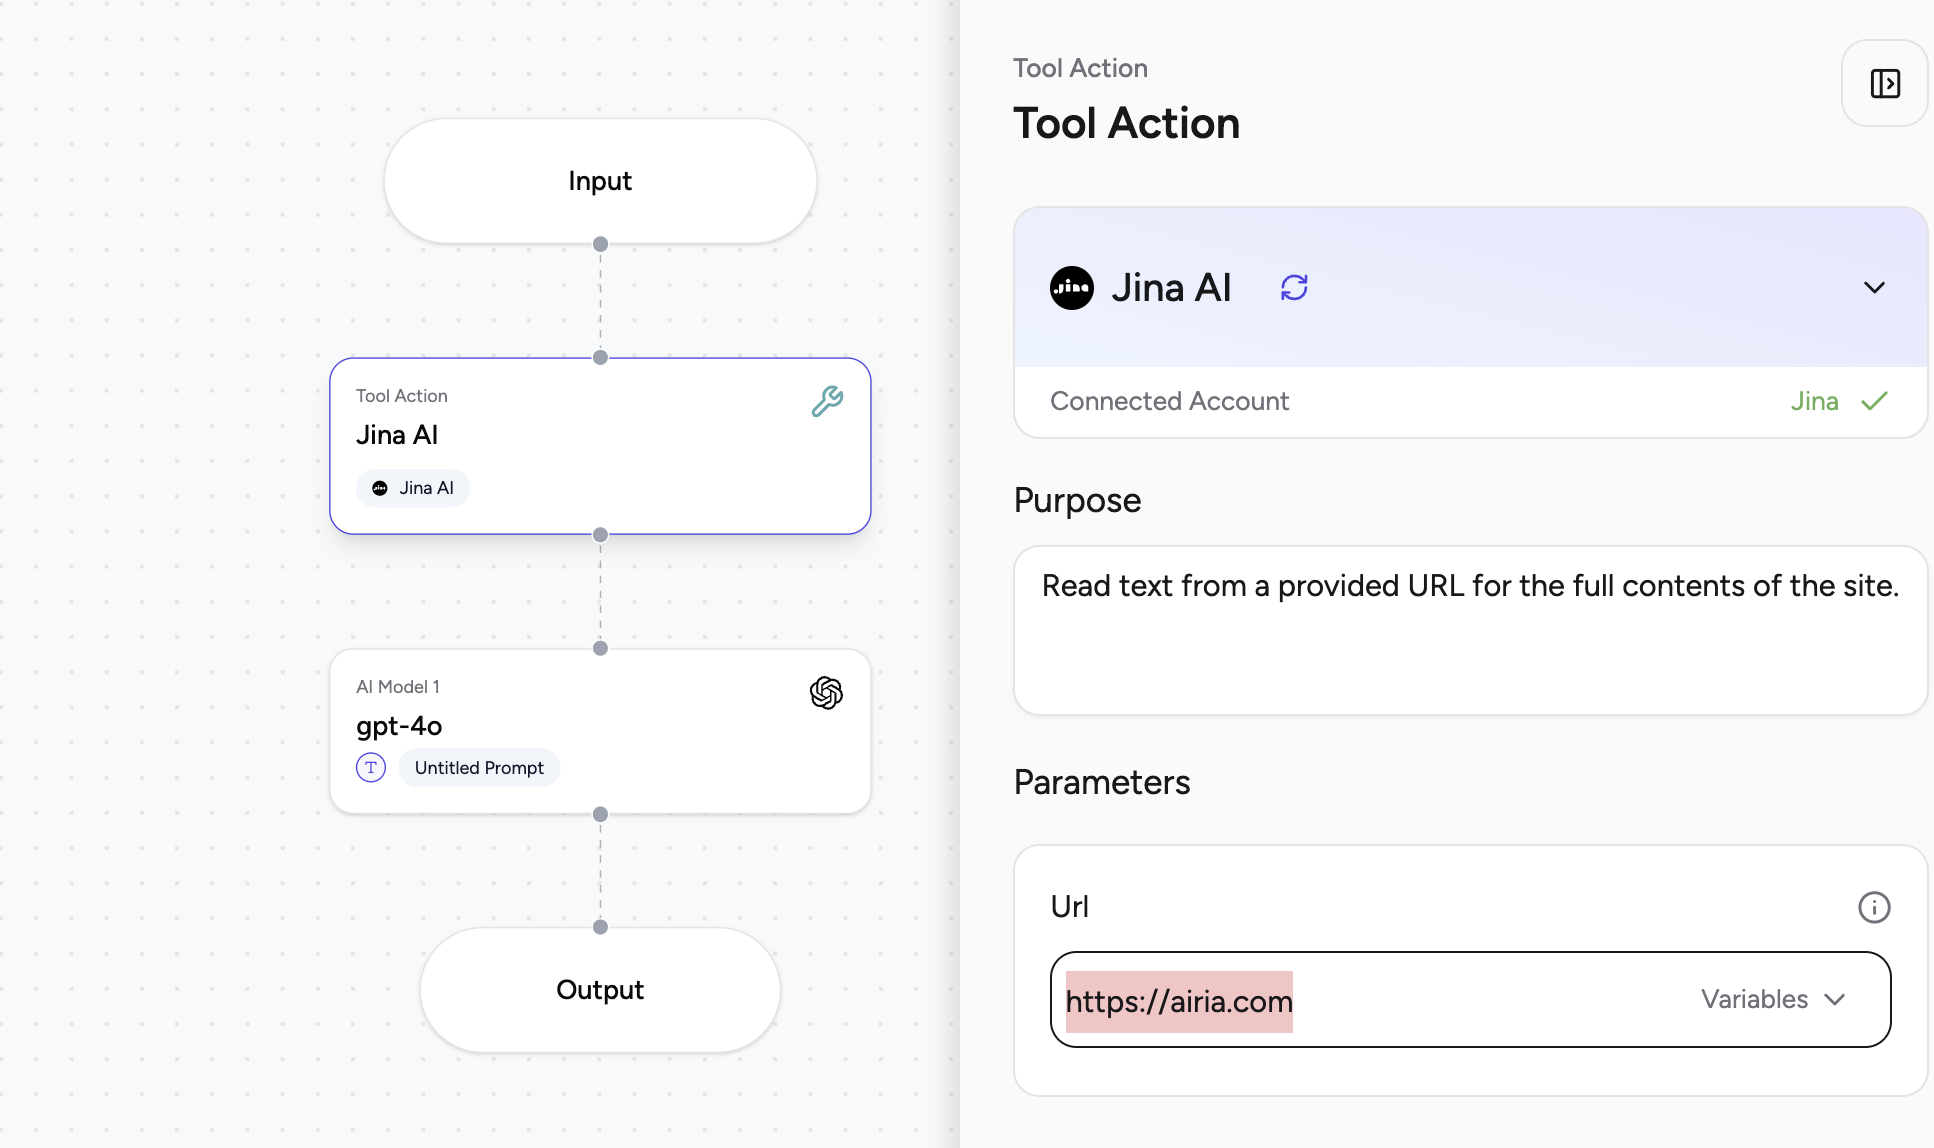Click the Tool Action node's top connector dot

600,357
